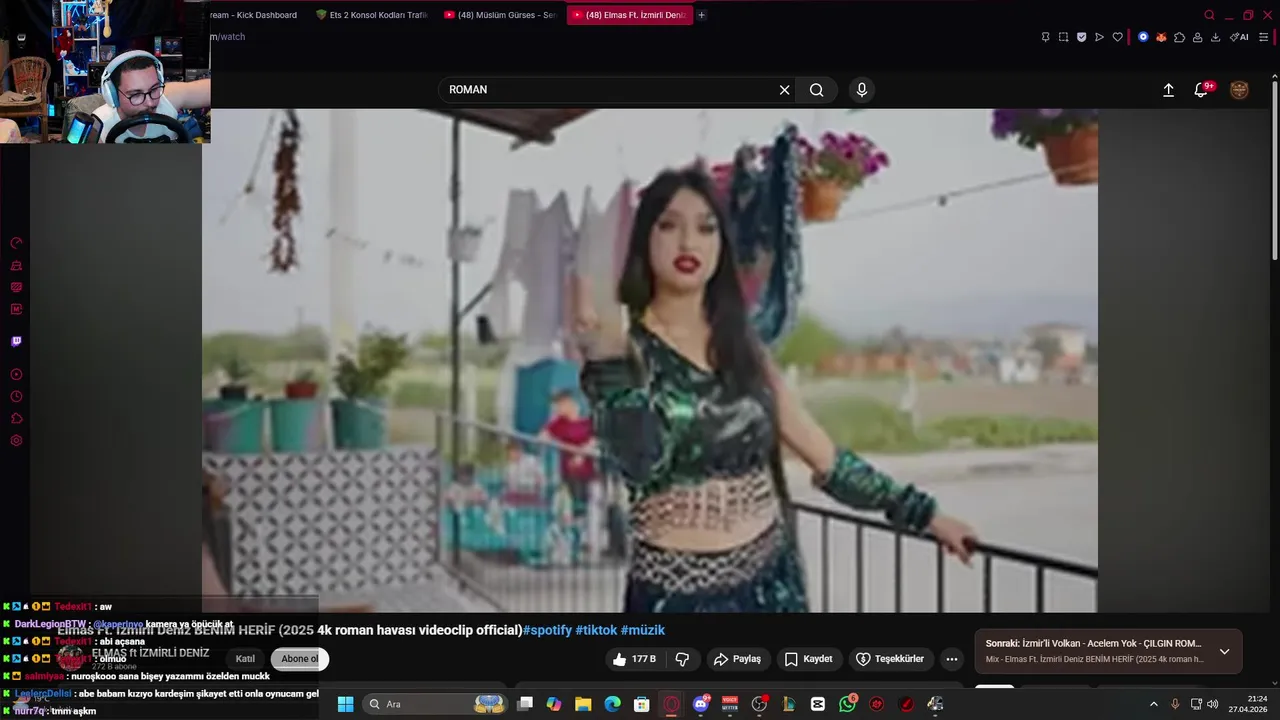
Task: Click the page vertical scrollbar
Action: pyautogui.click(x=1274, y=170)
